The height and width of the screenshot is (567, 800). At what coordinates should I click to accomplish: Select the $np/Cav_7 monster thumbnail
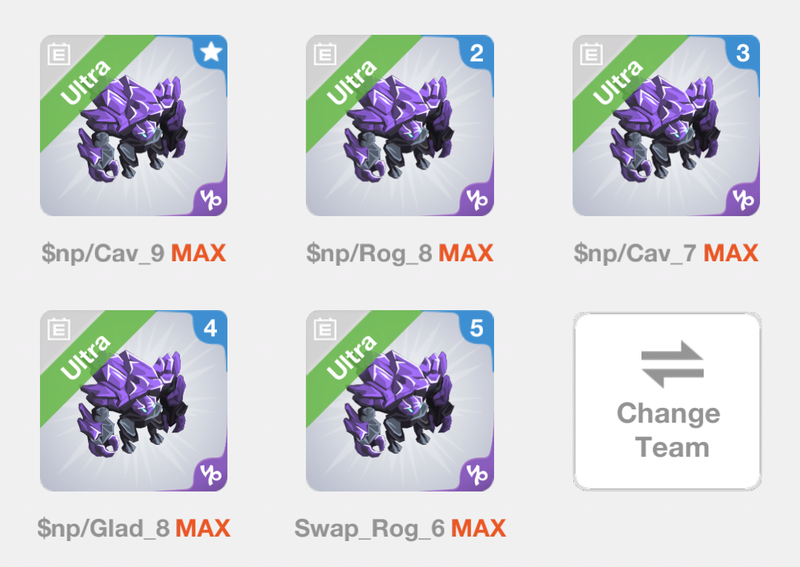(666, 126)
